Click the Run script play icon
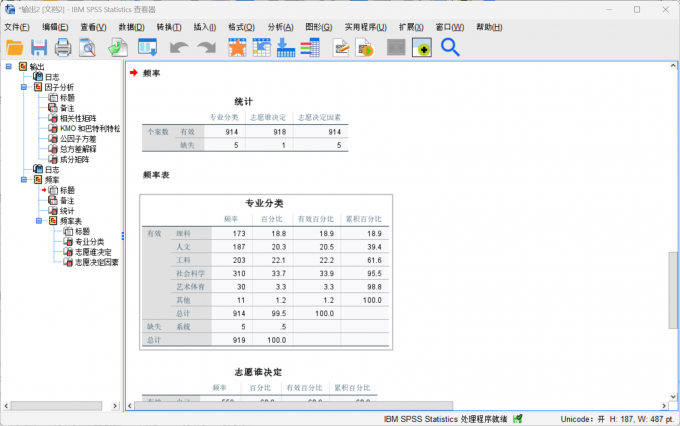This screenshot has height=426, width=680. (x=365, y=47)
